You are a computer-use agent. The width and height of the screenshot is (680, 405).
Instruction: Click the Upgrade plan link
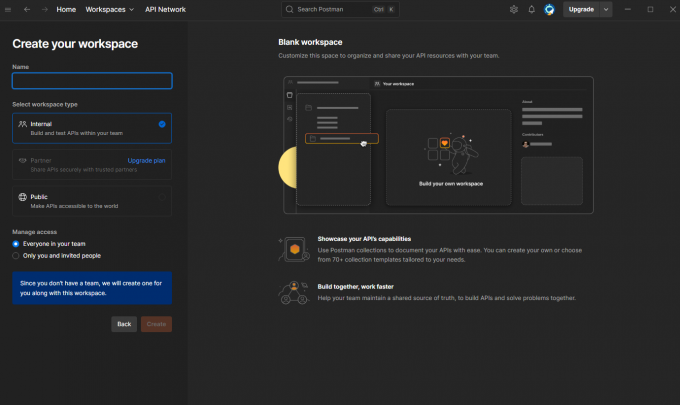146,160
